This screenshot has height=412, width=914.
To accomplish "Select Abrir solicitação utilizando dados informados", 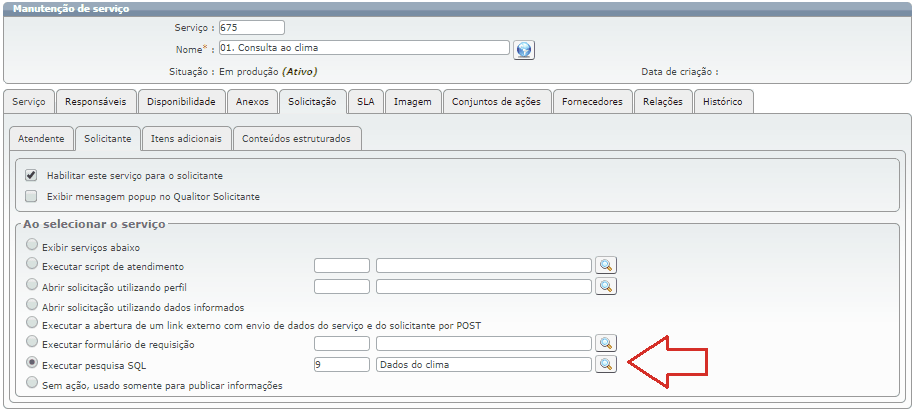I will 34,305.
